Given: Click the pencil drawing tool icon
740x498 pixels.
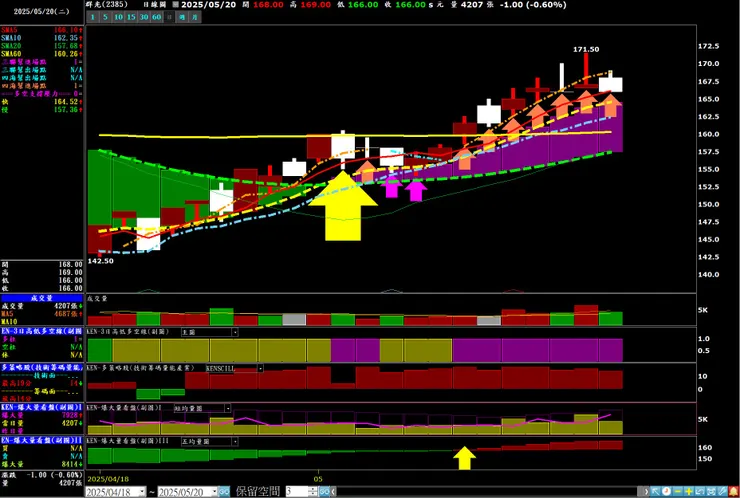Looking at the screenshot, I should tap(722, 491).
